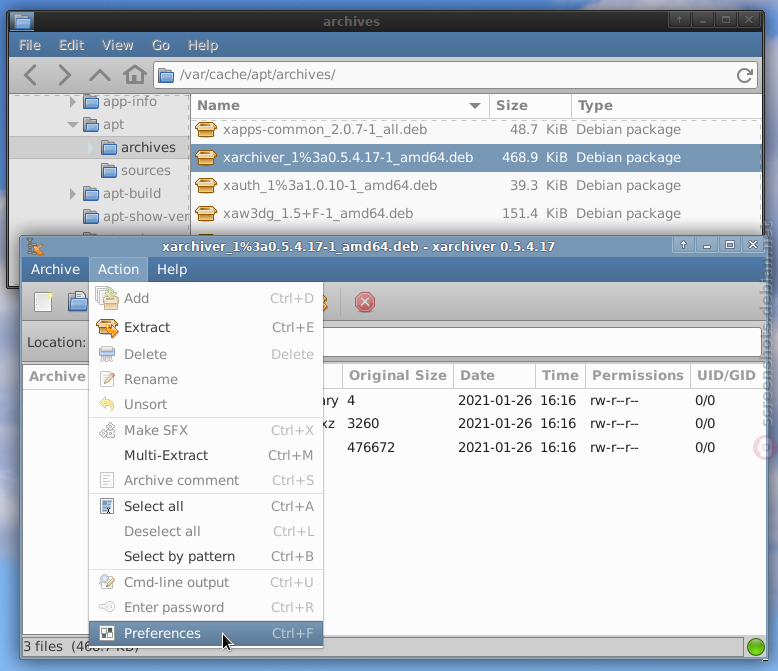Click the package icon of xaw3dg deb
This screenshot has height=671, width=778.
[206, 213]
